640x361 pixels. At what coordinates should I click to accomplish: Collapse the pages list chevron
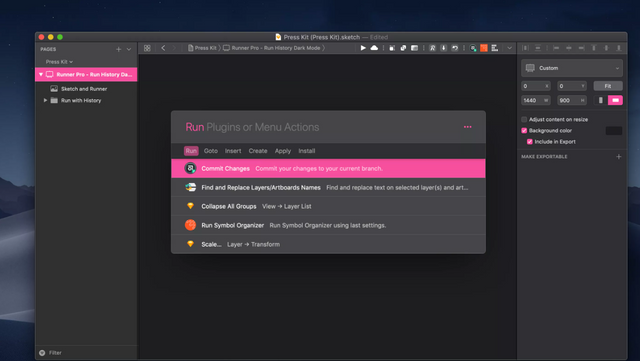(x=129, y=49)
